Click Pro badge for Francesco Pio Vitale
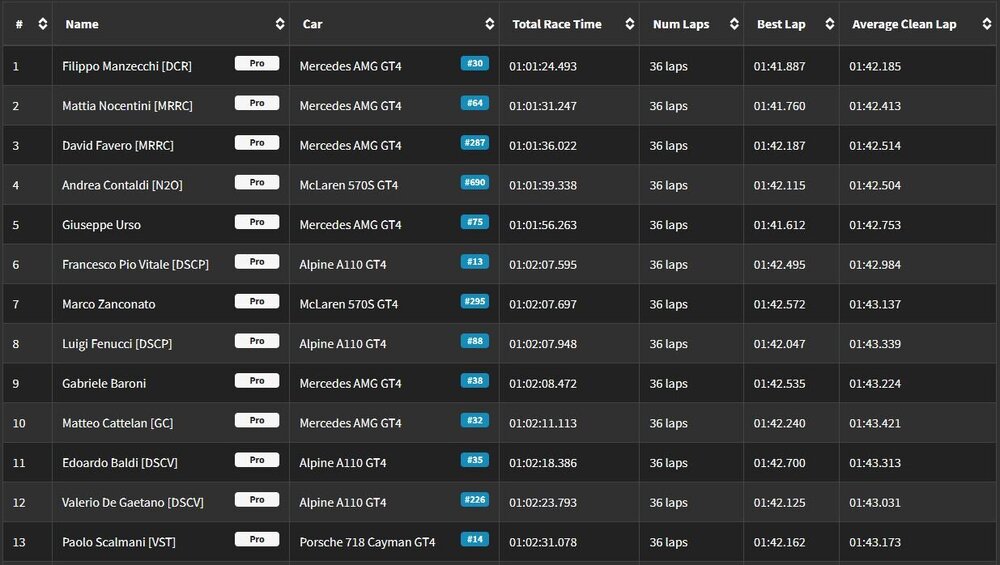Image resolution: width=1000 pixels, height=565 pixels. (257, 261)
